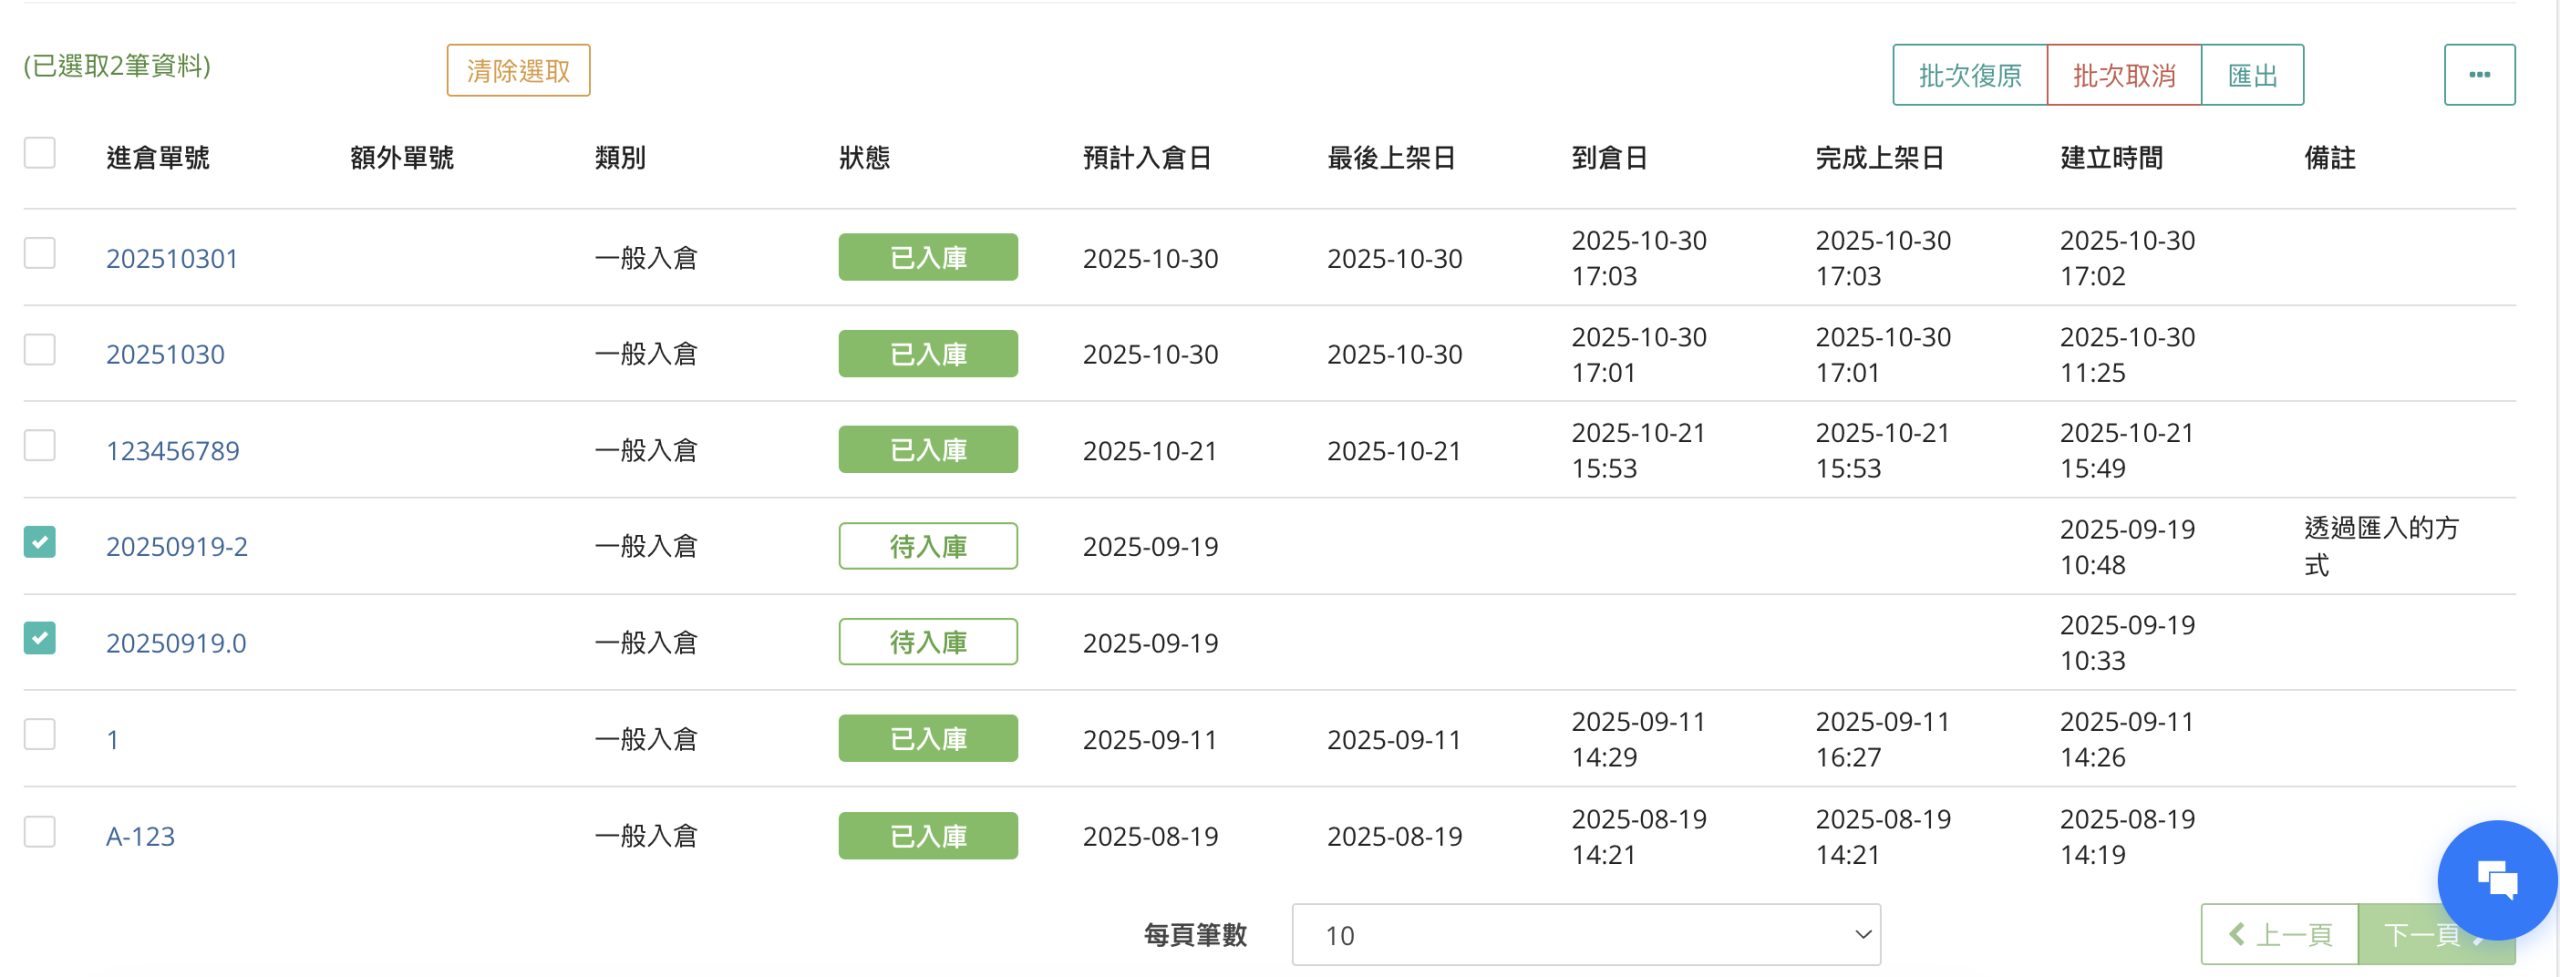2560x977 pixels.
Task: Check the checkbox for order 202510301
Action: click(40, 253)
